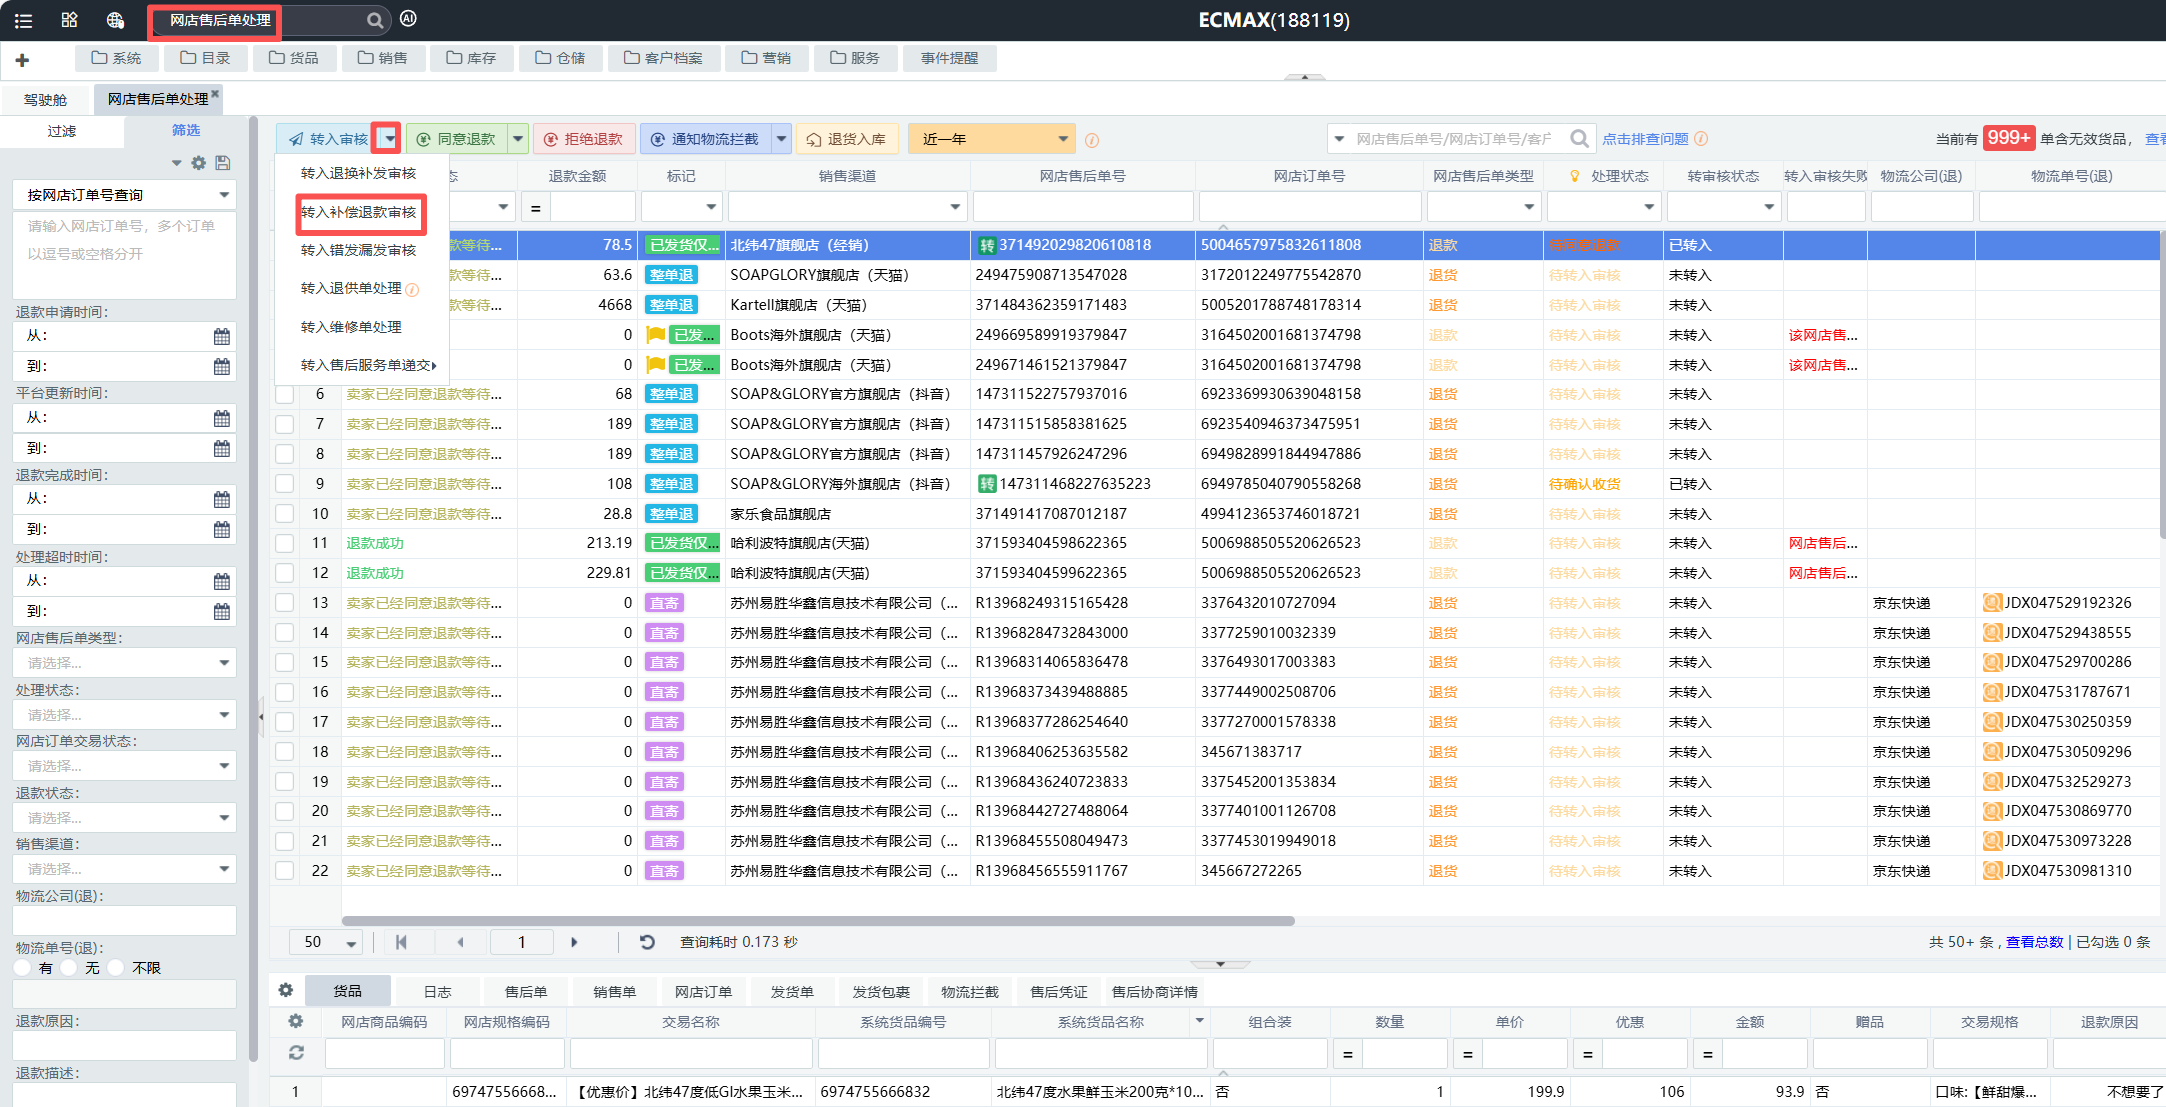
Task: Click info icon next to 近一年
Action: (x=1092, y=140)
